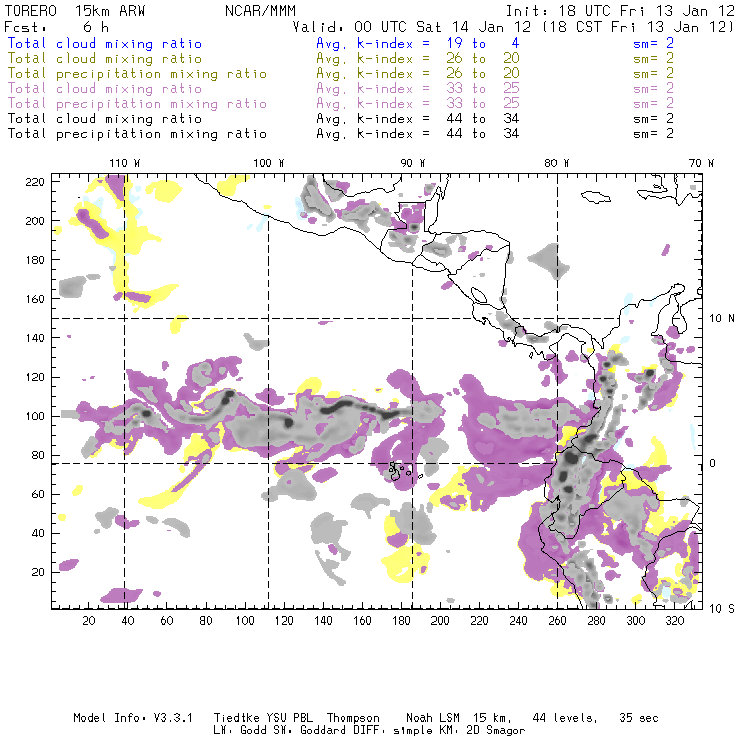
Task: Click the "35 sec" footer text
Action: (x=639, y=718)
